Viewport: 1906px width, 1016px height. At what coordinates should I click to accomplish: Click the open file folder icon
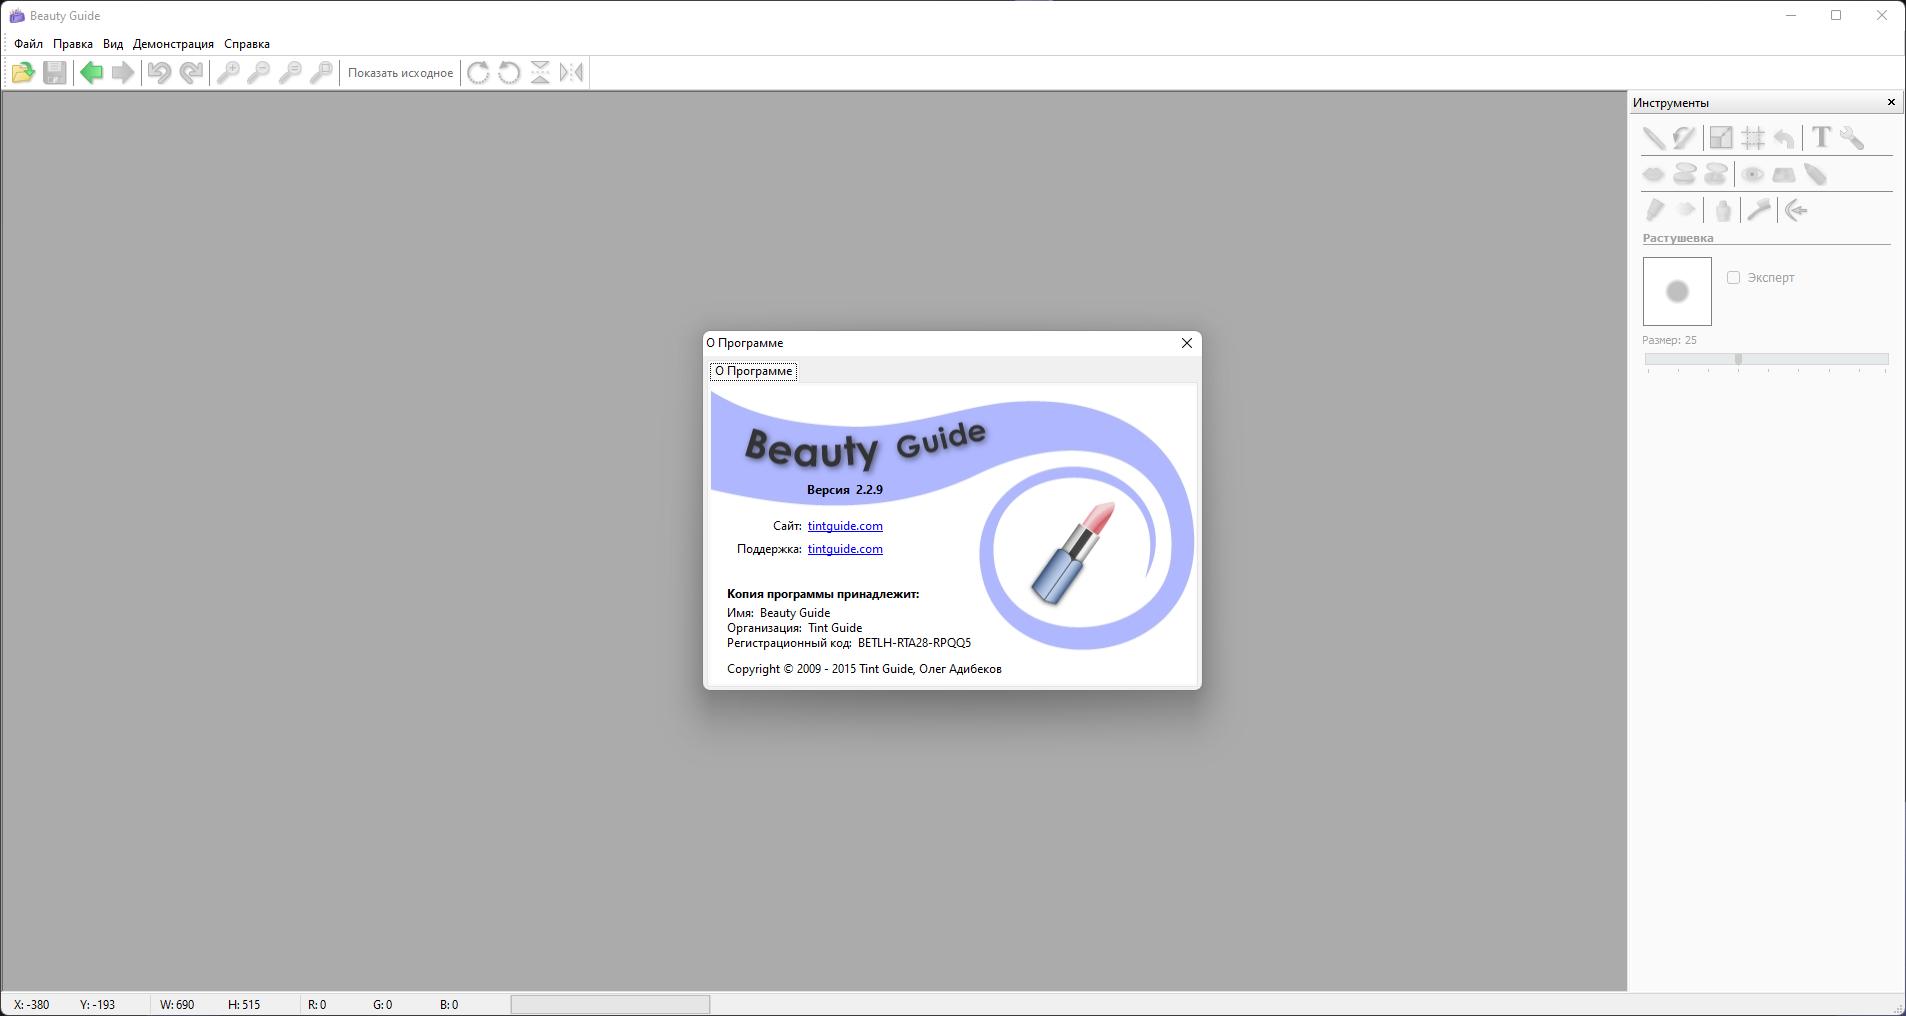tap(23, 72)
